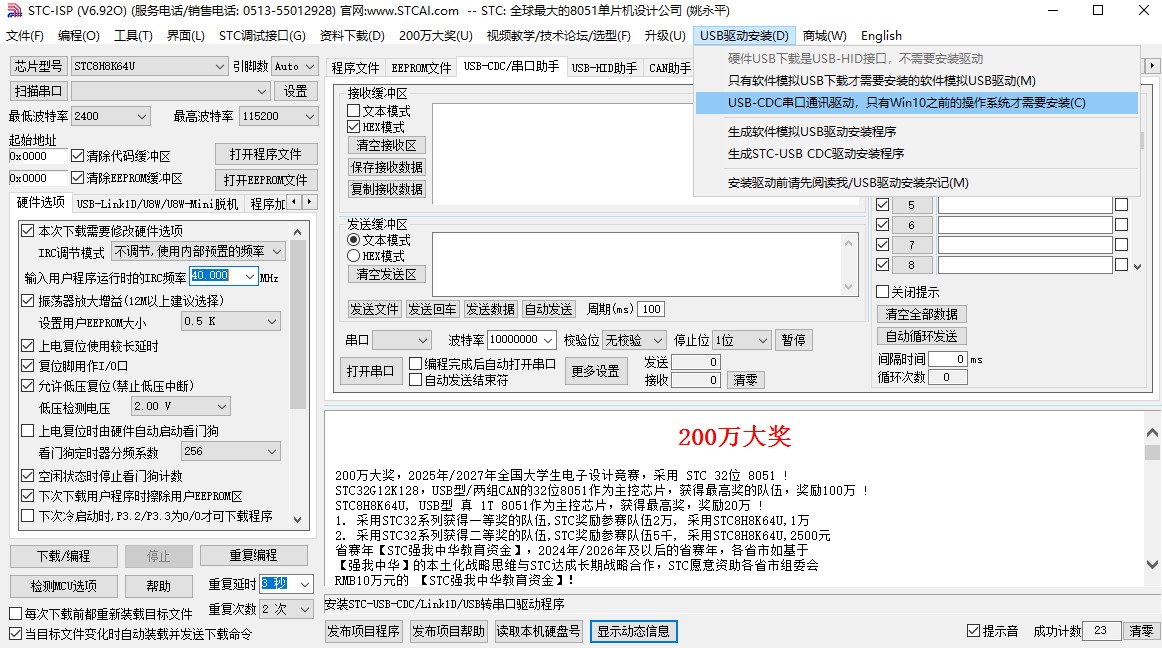Click 发送数据 button
Screen dimensions: 1162x648
(490, 309)
